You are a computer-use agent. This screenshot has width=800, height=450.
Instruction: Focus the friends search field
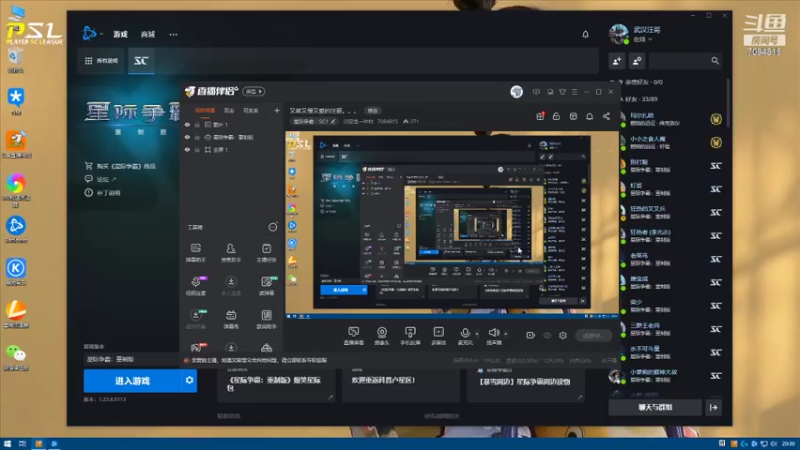(x=685, y=61)
